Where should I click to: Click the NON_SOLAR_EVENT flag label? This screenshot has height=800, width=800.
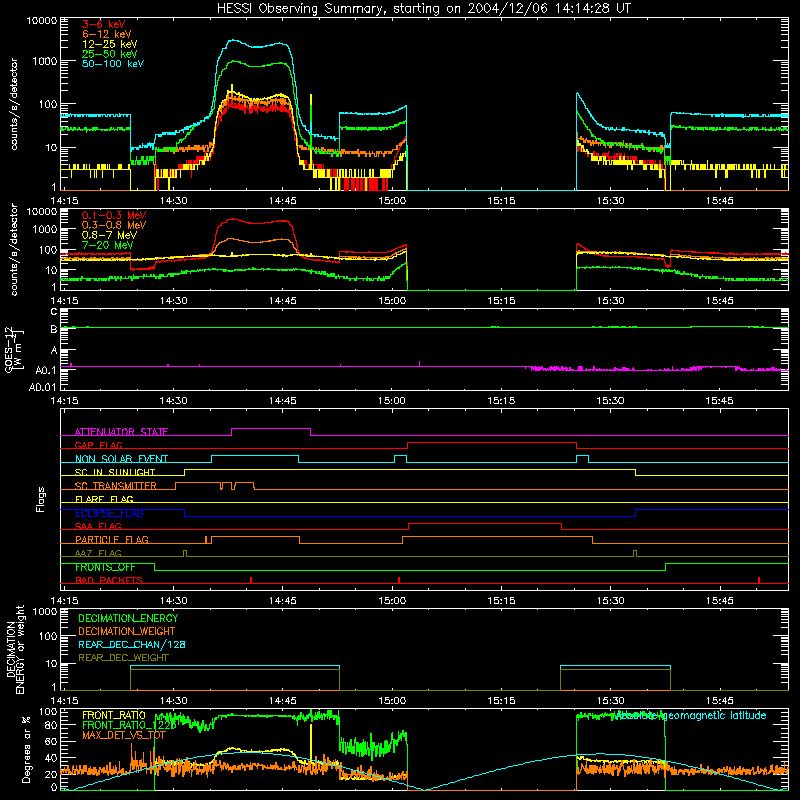pos(121,459)
